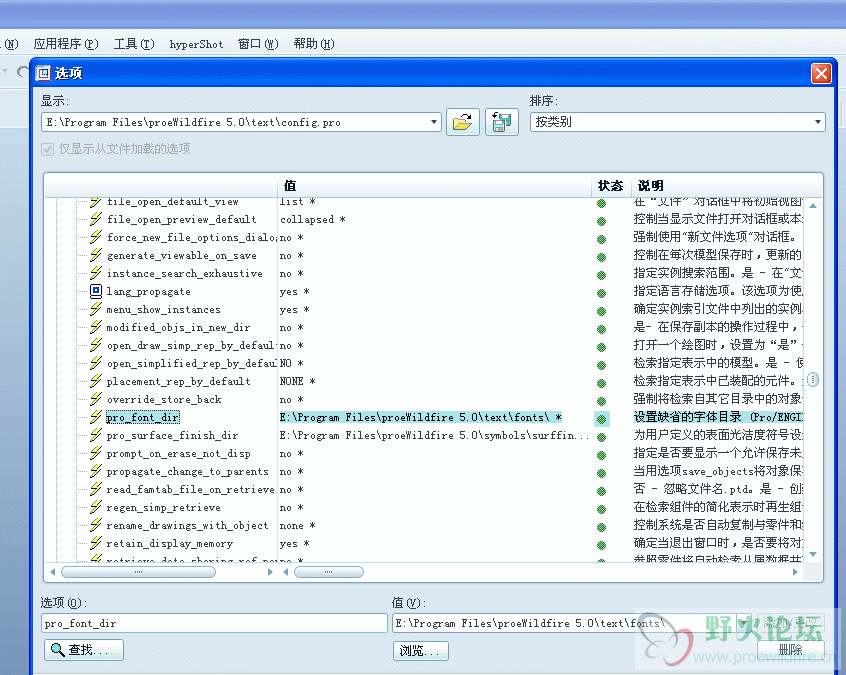Click the 值 column header

click(434, 186)
